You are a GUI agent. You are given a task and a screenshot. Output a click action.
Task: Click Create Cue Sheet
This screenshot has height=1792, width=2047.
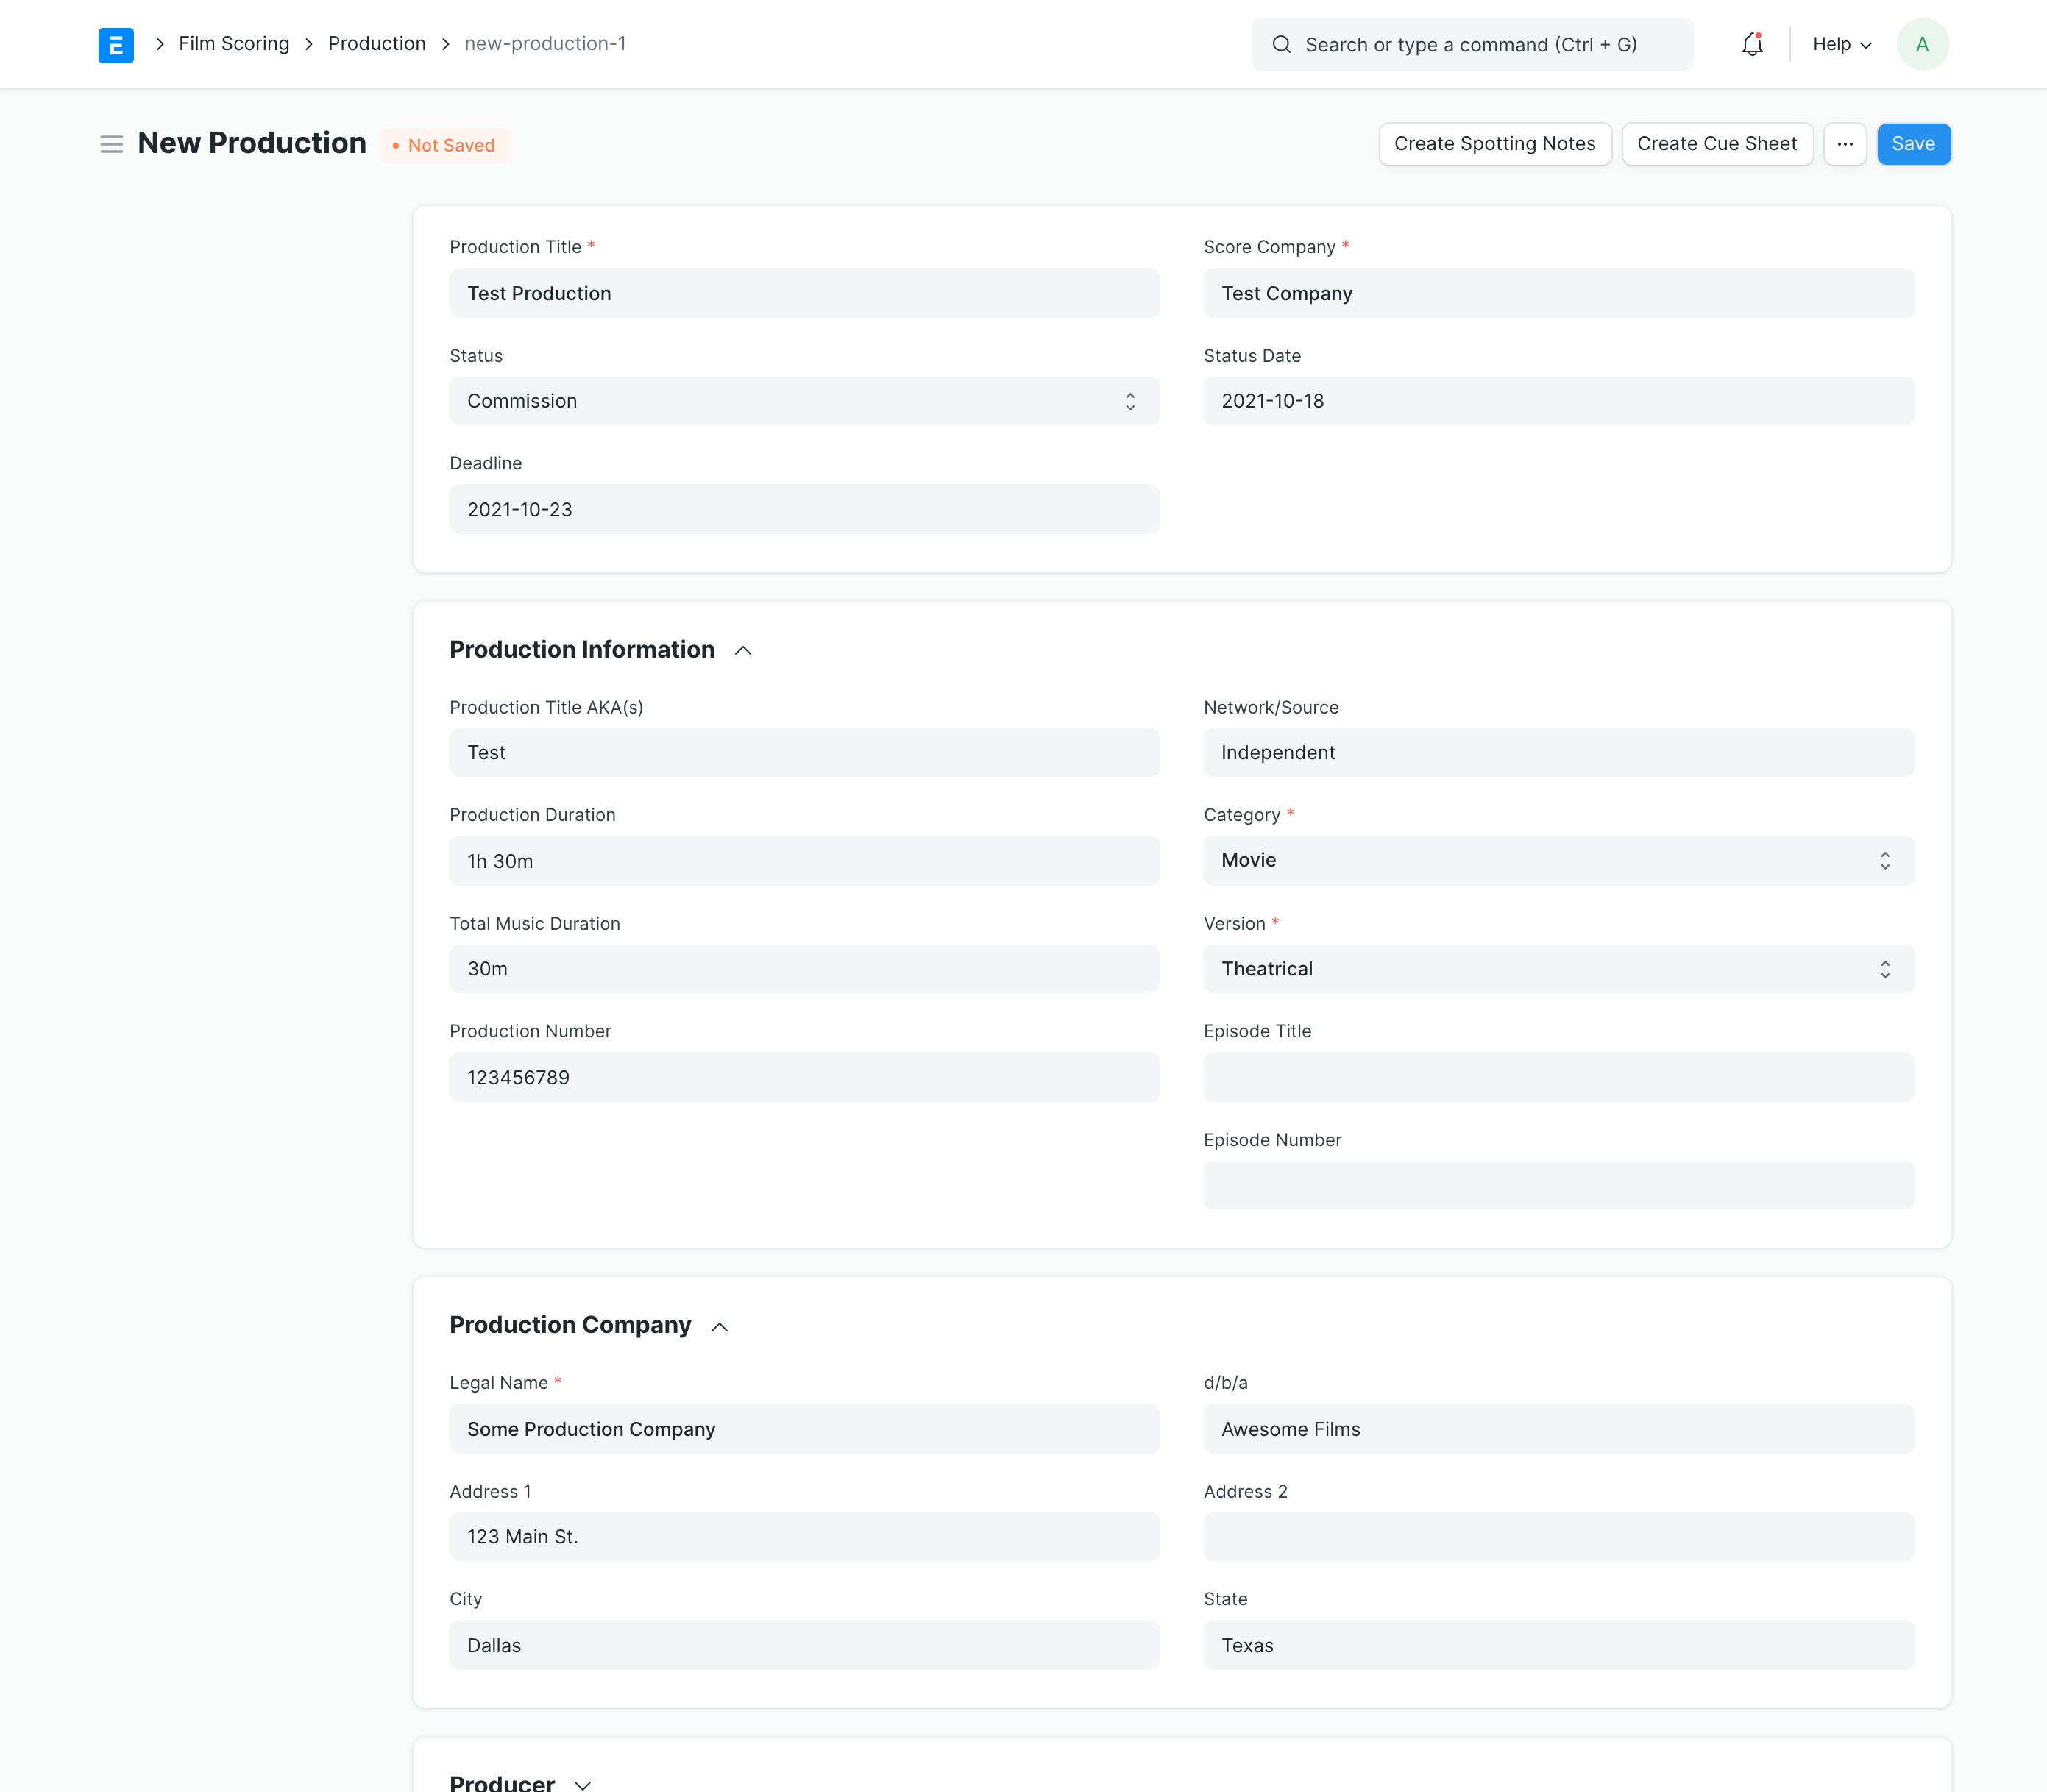pyautogui.click(x=1716, y=144)
